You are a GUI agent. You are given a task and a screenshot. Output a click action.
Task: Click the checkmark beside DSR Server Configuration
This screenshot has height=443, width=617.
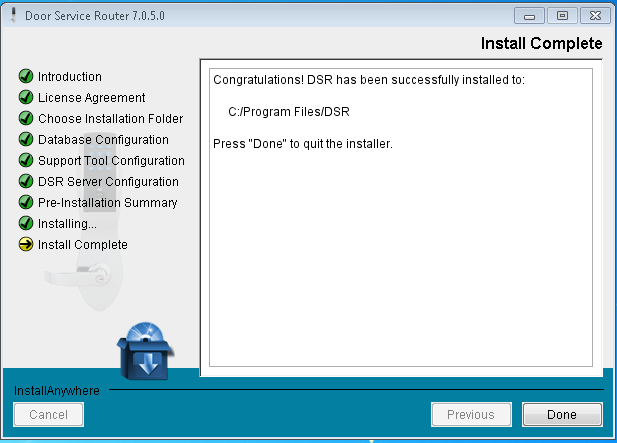pyautogui.click(x=26, y=181)
